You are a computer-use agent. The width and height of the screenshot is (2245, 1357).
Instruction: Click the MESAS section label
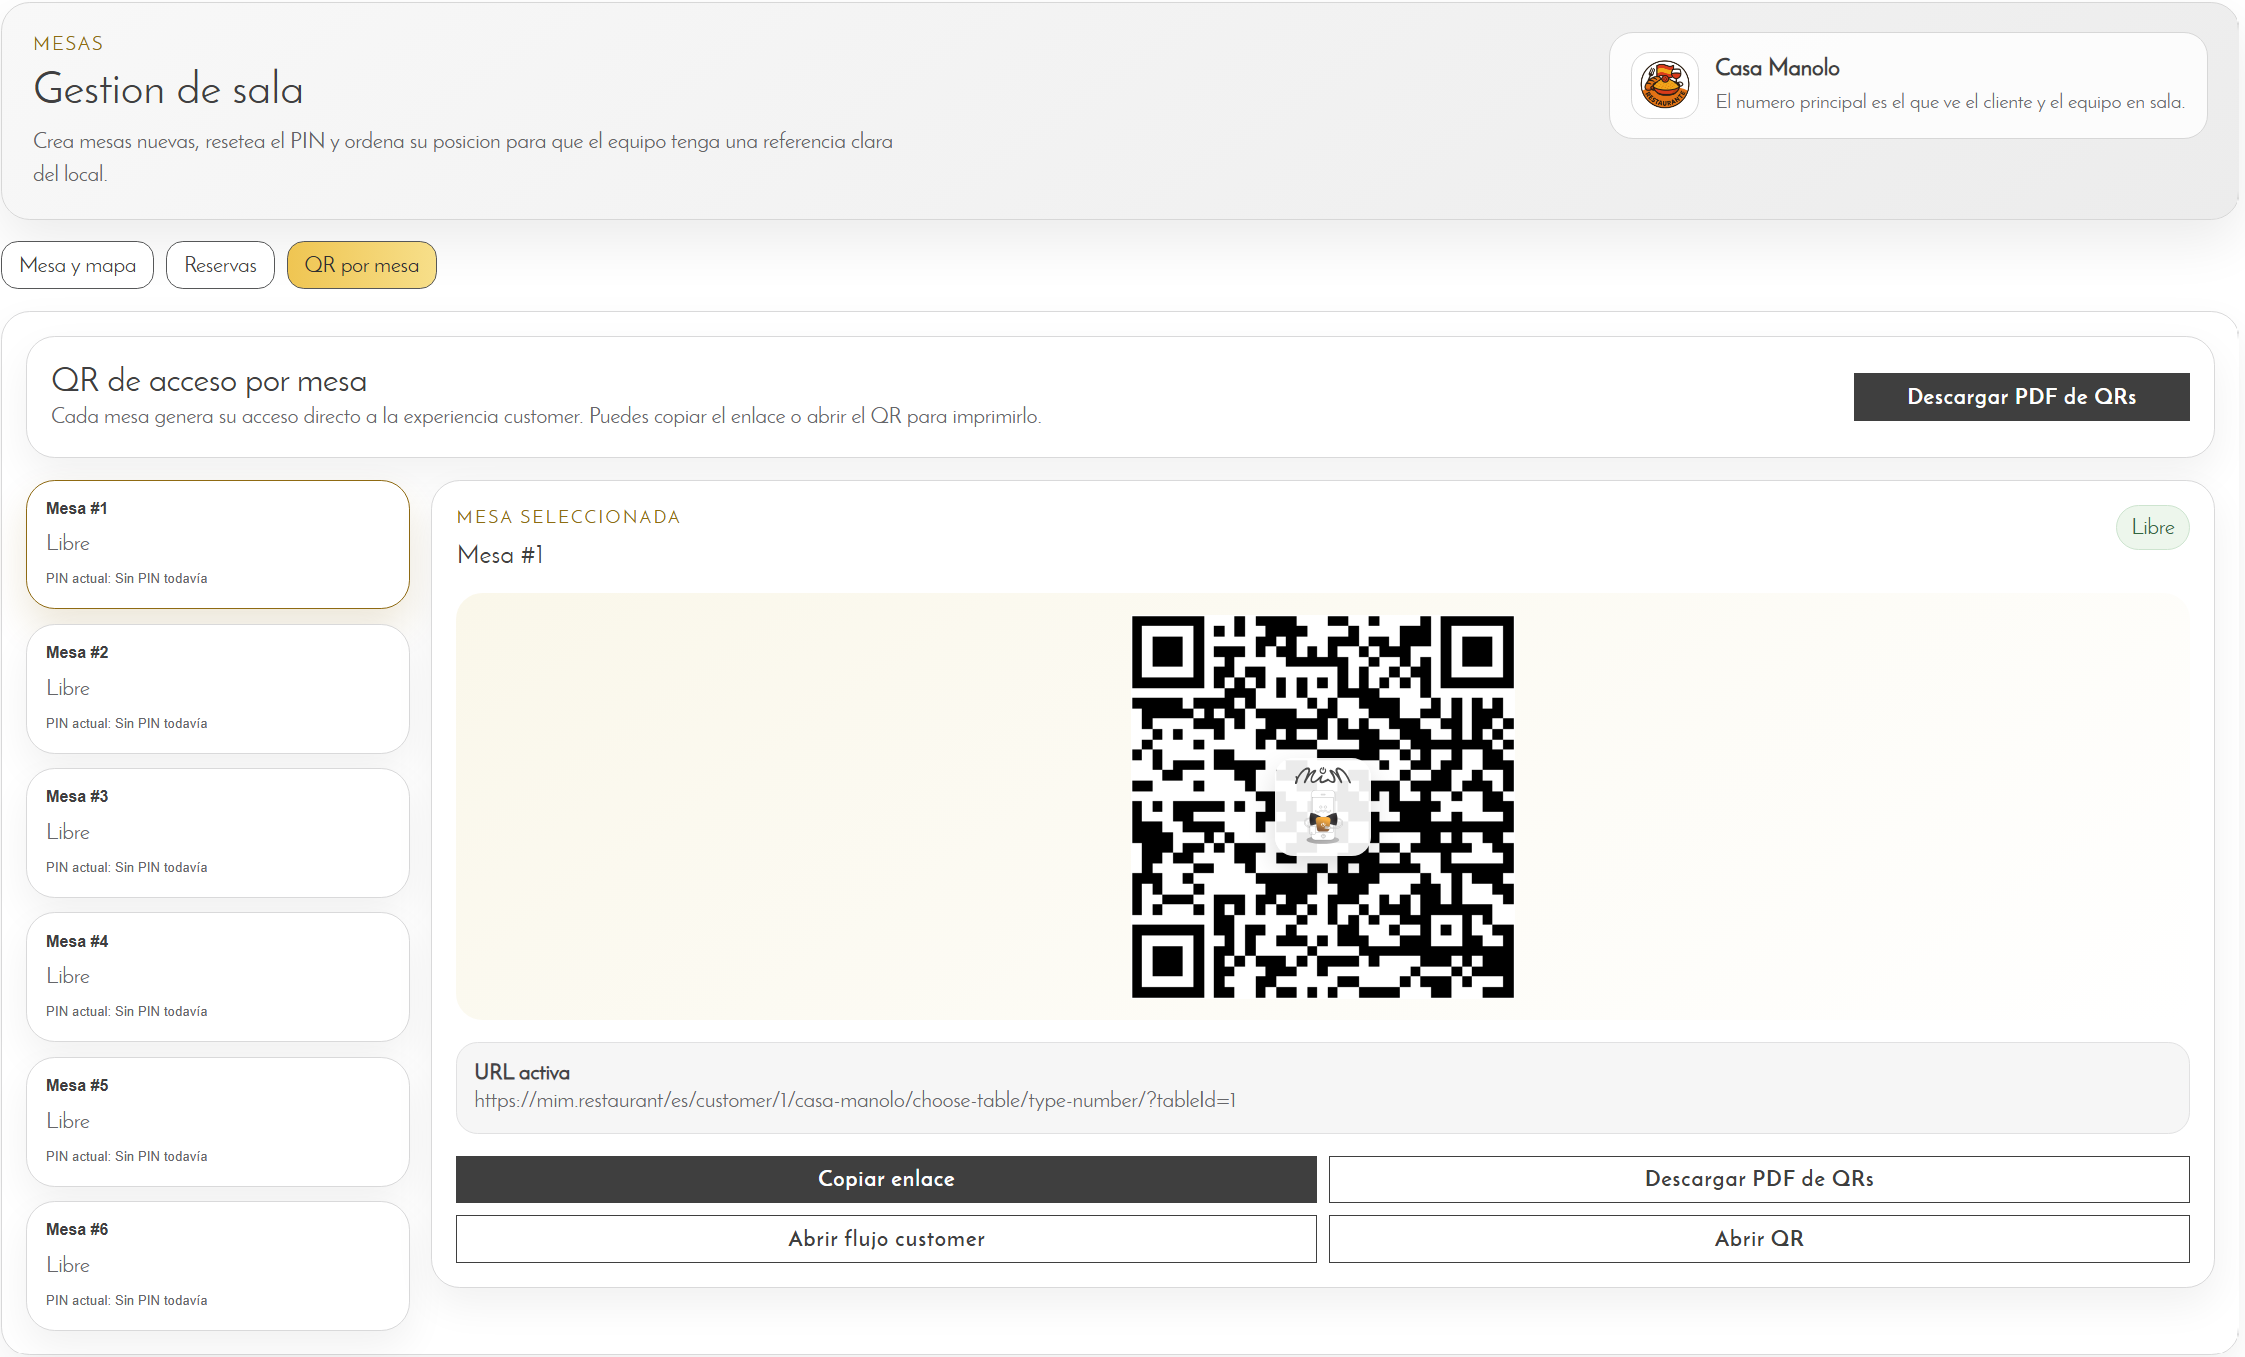(x=68, y=43)
